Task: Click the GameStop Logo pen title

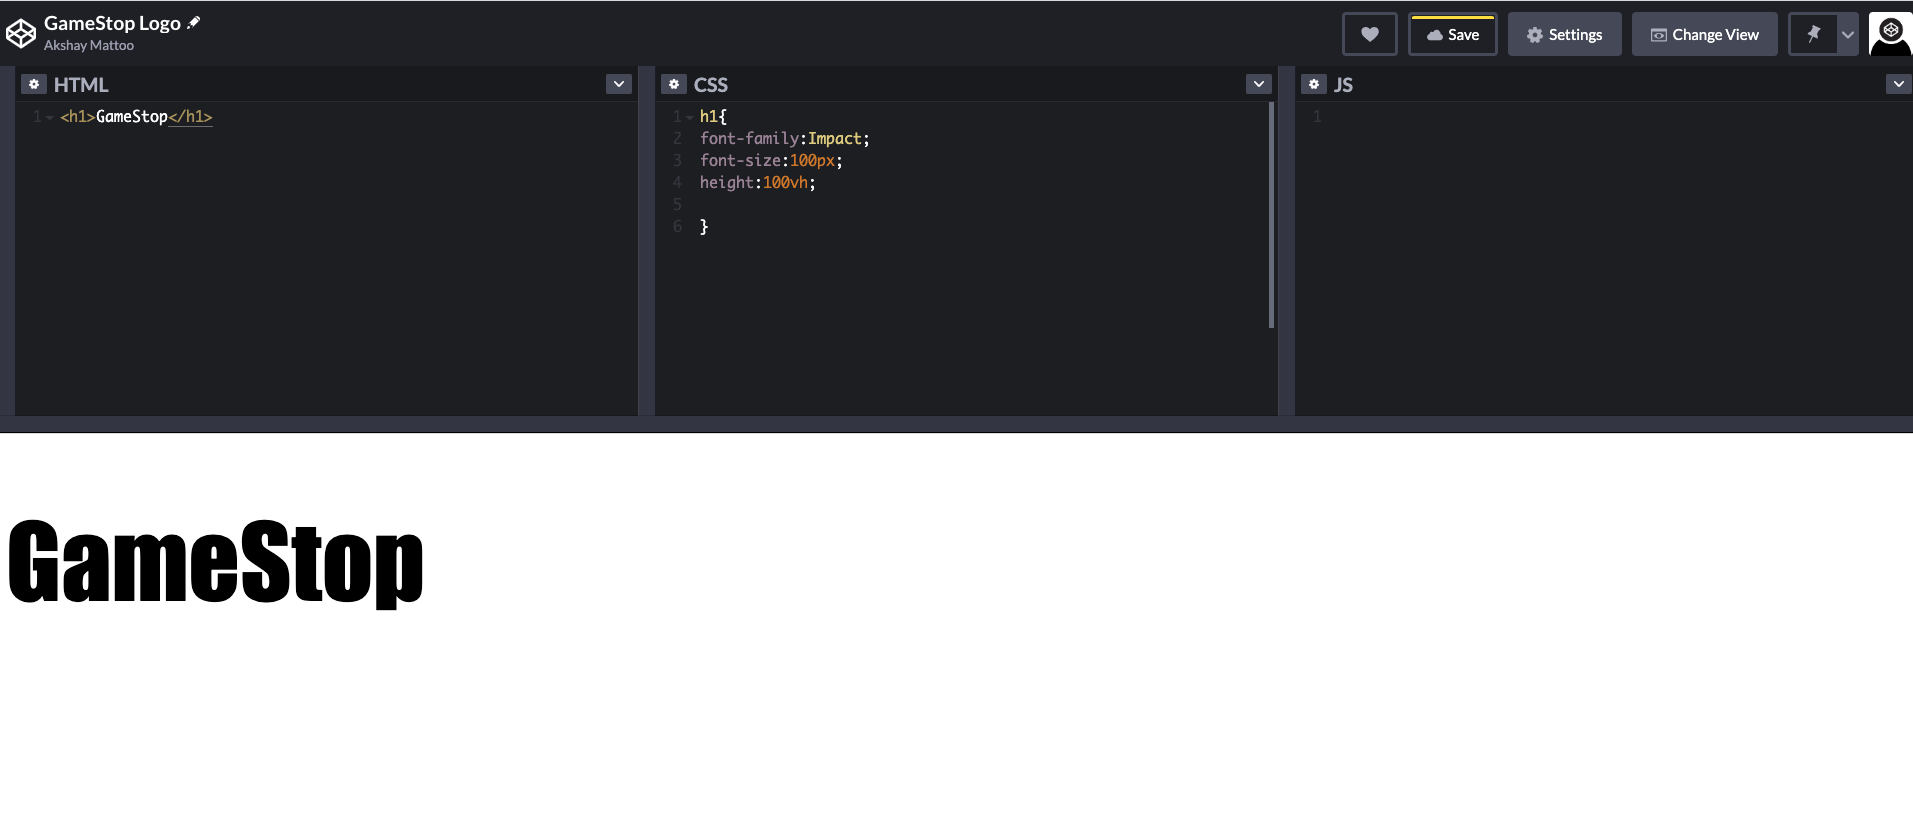Action: coord(112,23)
